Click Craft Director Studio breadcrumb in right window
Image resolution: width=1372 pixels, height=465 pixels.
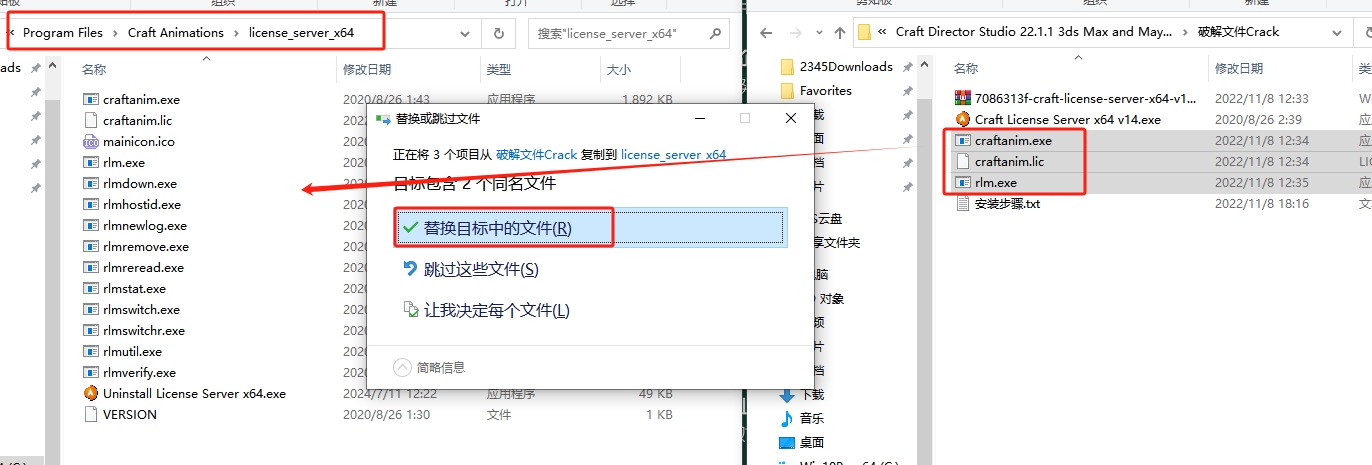pos(1034,32)
